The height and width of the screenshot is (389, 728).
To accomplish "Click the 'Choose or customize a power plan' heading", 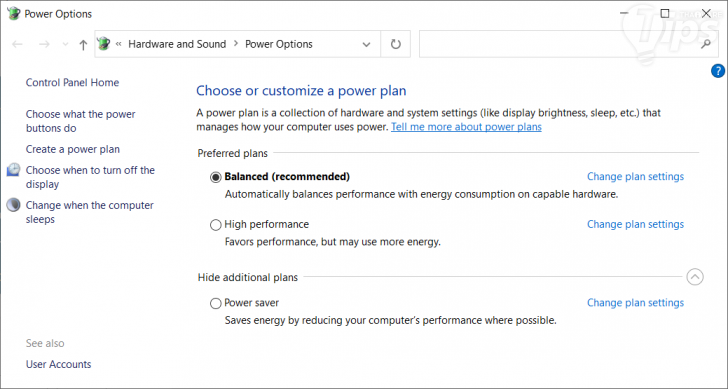I will [301, 91].
